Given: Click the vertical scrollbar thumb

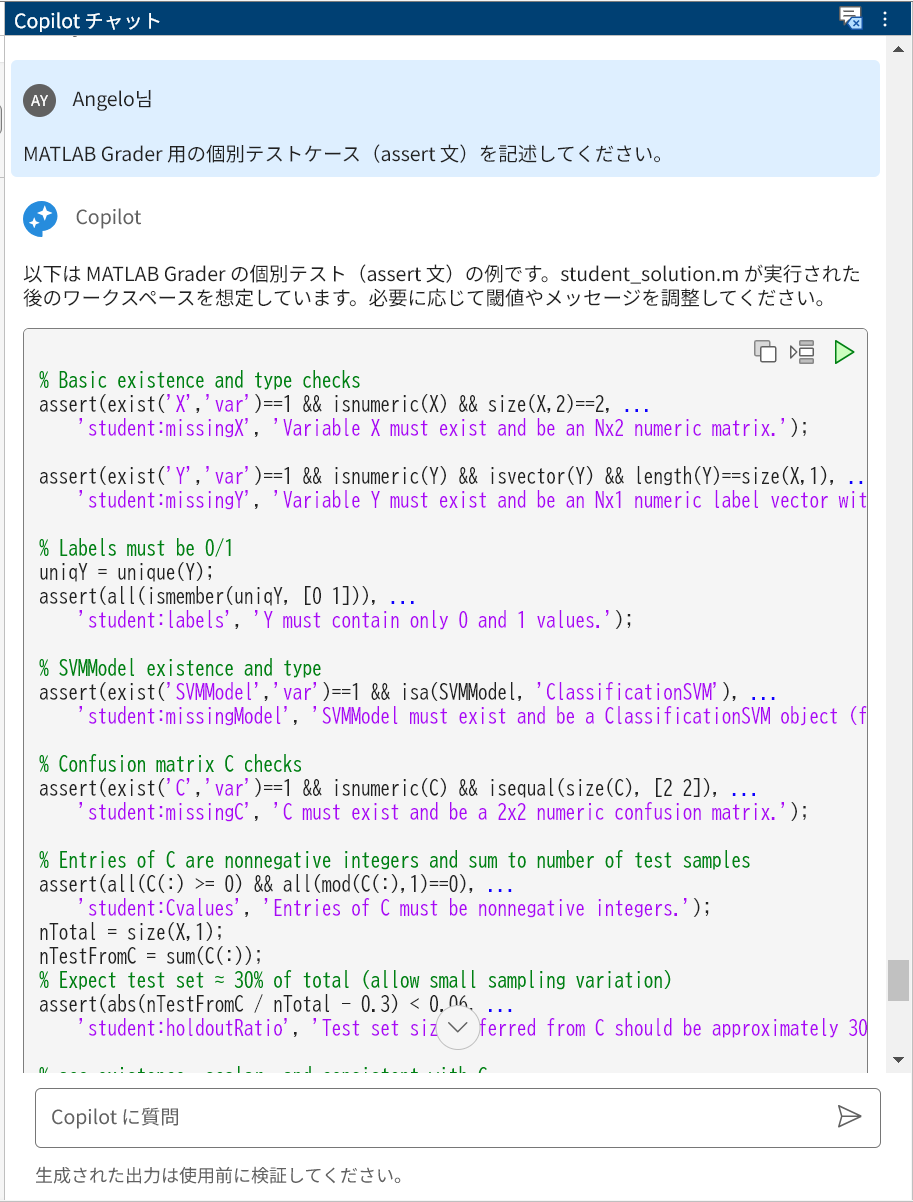Looking at the screenshot, I should tap(898, 980).
